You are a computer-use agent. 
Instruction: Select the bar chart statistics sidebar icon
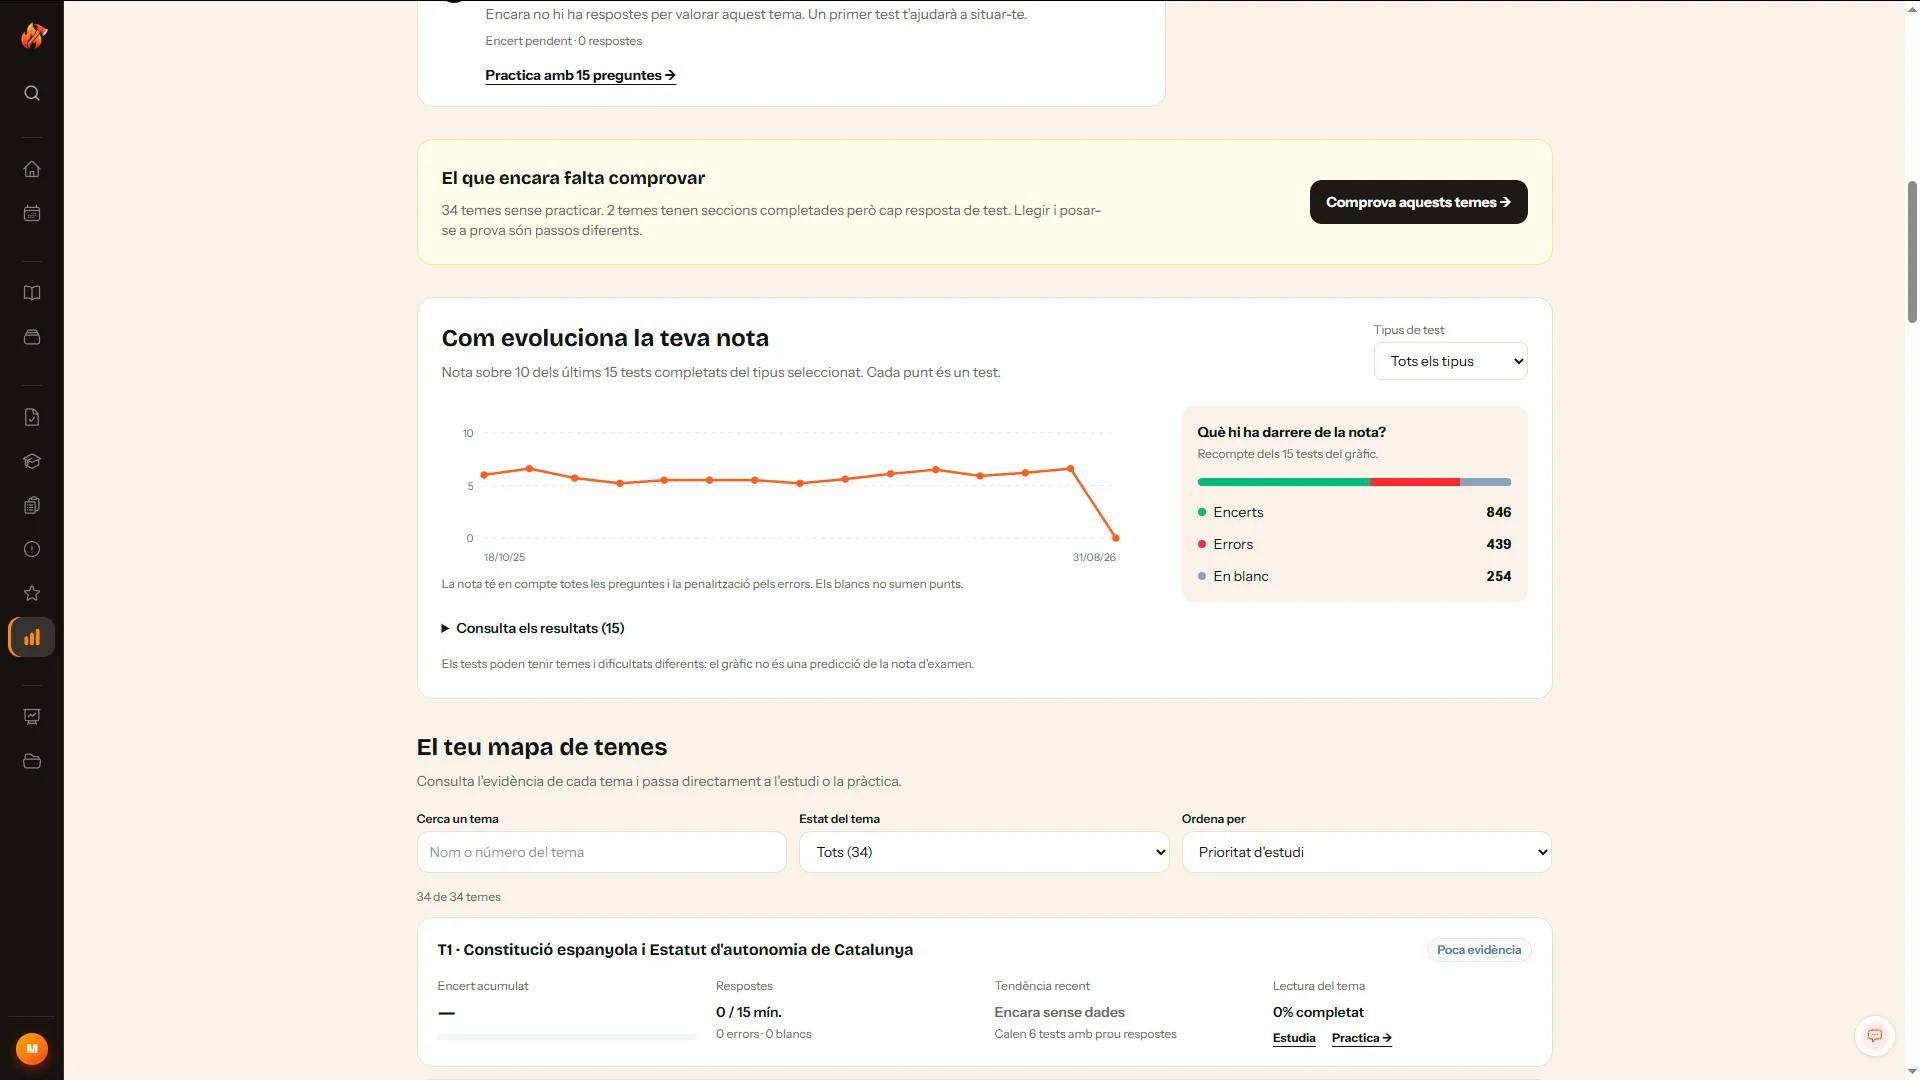click(32, 637)
